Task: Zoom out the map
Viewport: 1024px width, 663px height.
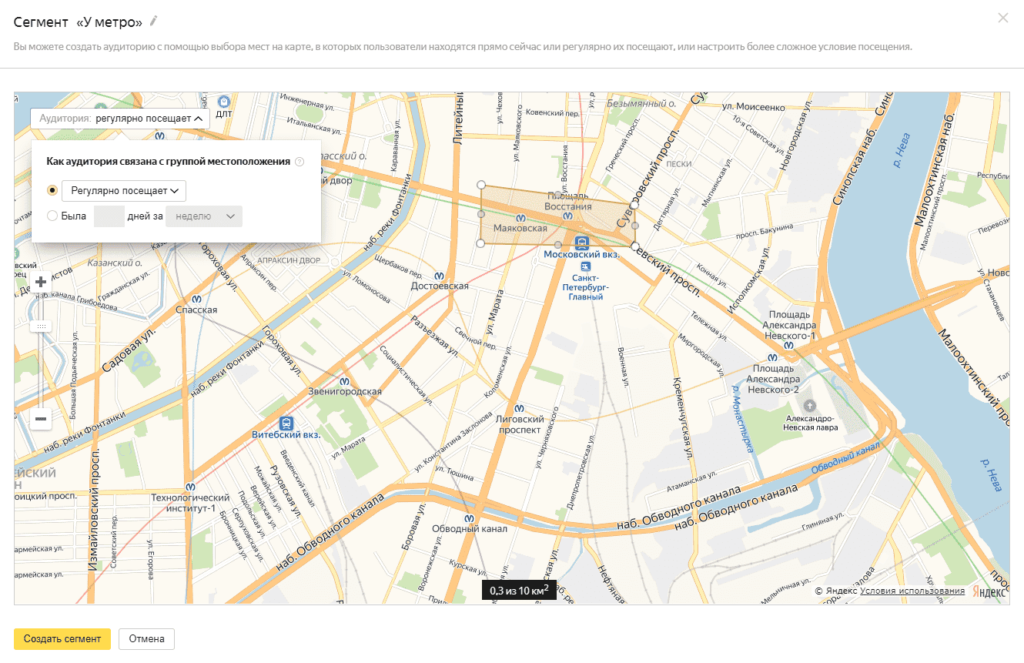Action: coord(40,419)
